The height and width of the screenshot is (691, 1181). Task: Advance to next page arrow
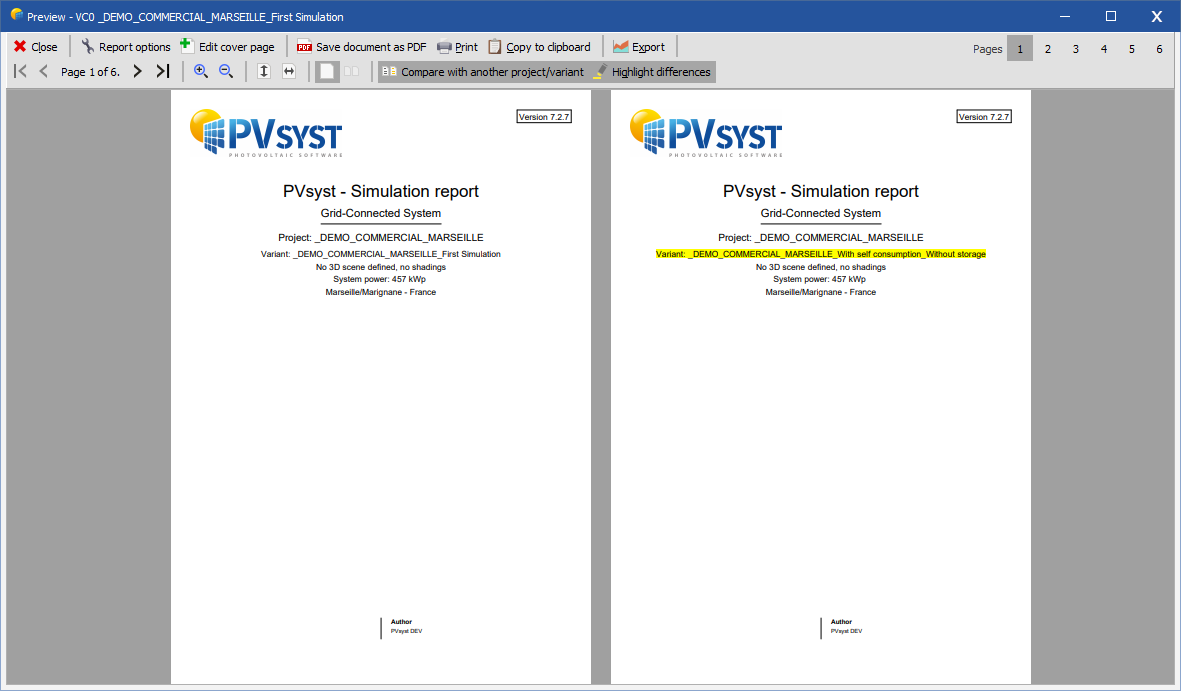pyautogui.click(x=137, y=72)
